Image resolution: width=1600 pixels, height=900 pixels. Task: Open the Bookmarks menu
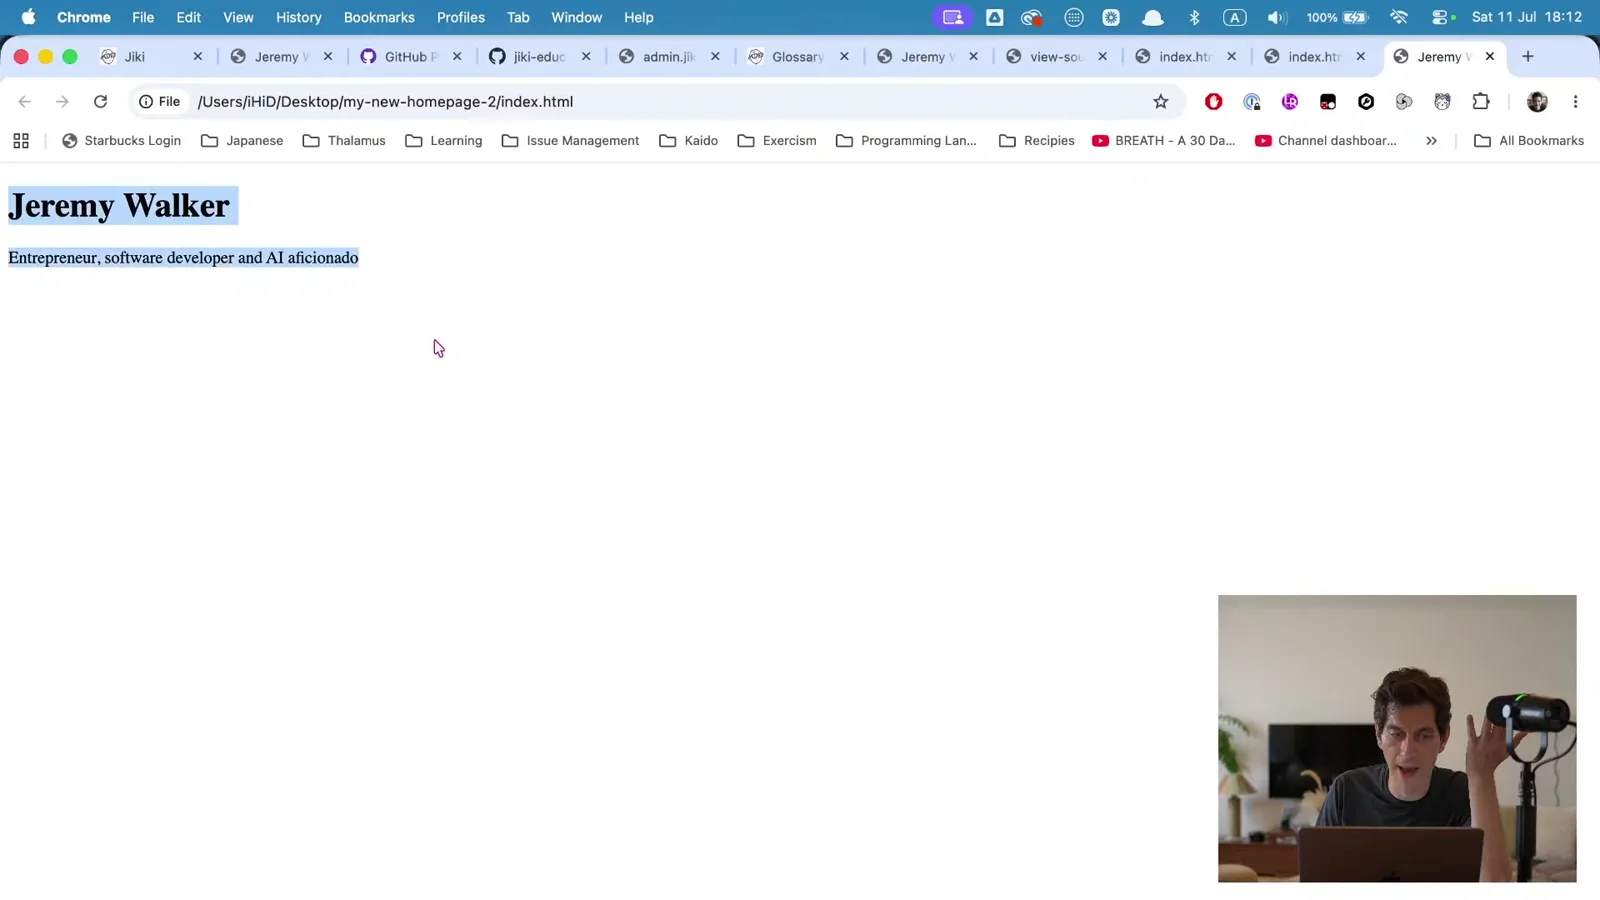(379, 17)
